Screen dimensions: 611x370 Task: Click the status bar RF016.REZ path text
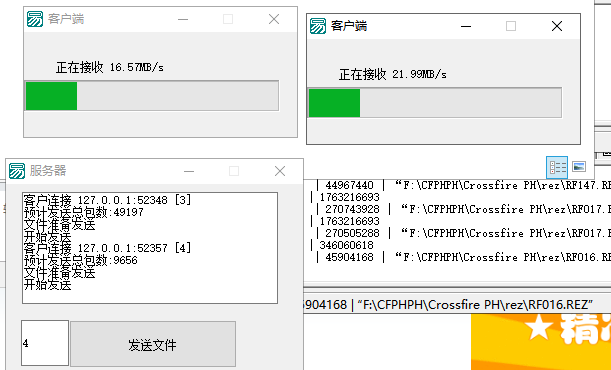pyautogui.click(x=475, y=305)
